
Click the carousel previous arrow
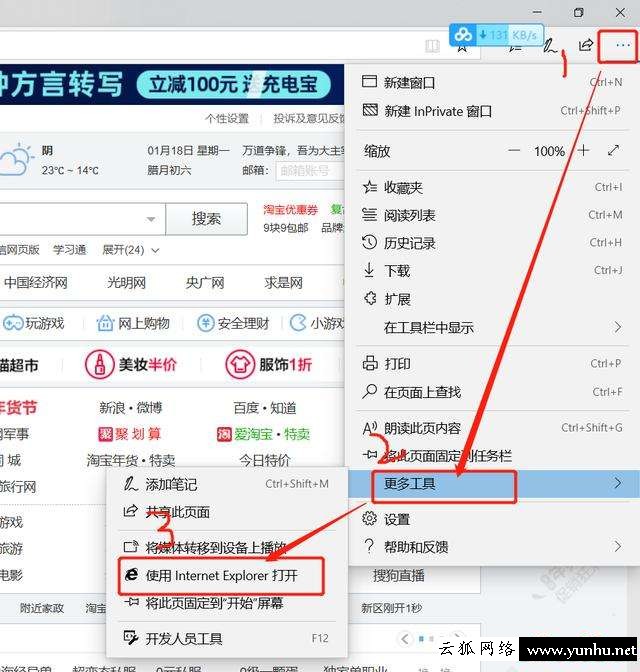point(405,639)
